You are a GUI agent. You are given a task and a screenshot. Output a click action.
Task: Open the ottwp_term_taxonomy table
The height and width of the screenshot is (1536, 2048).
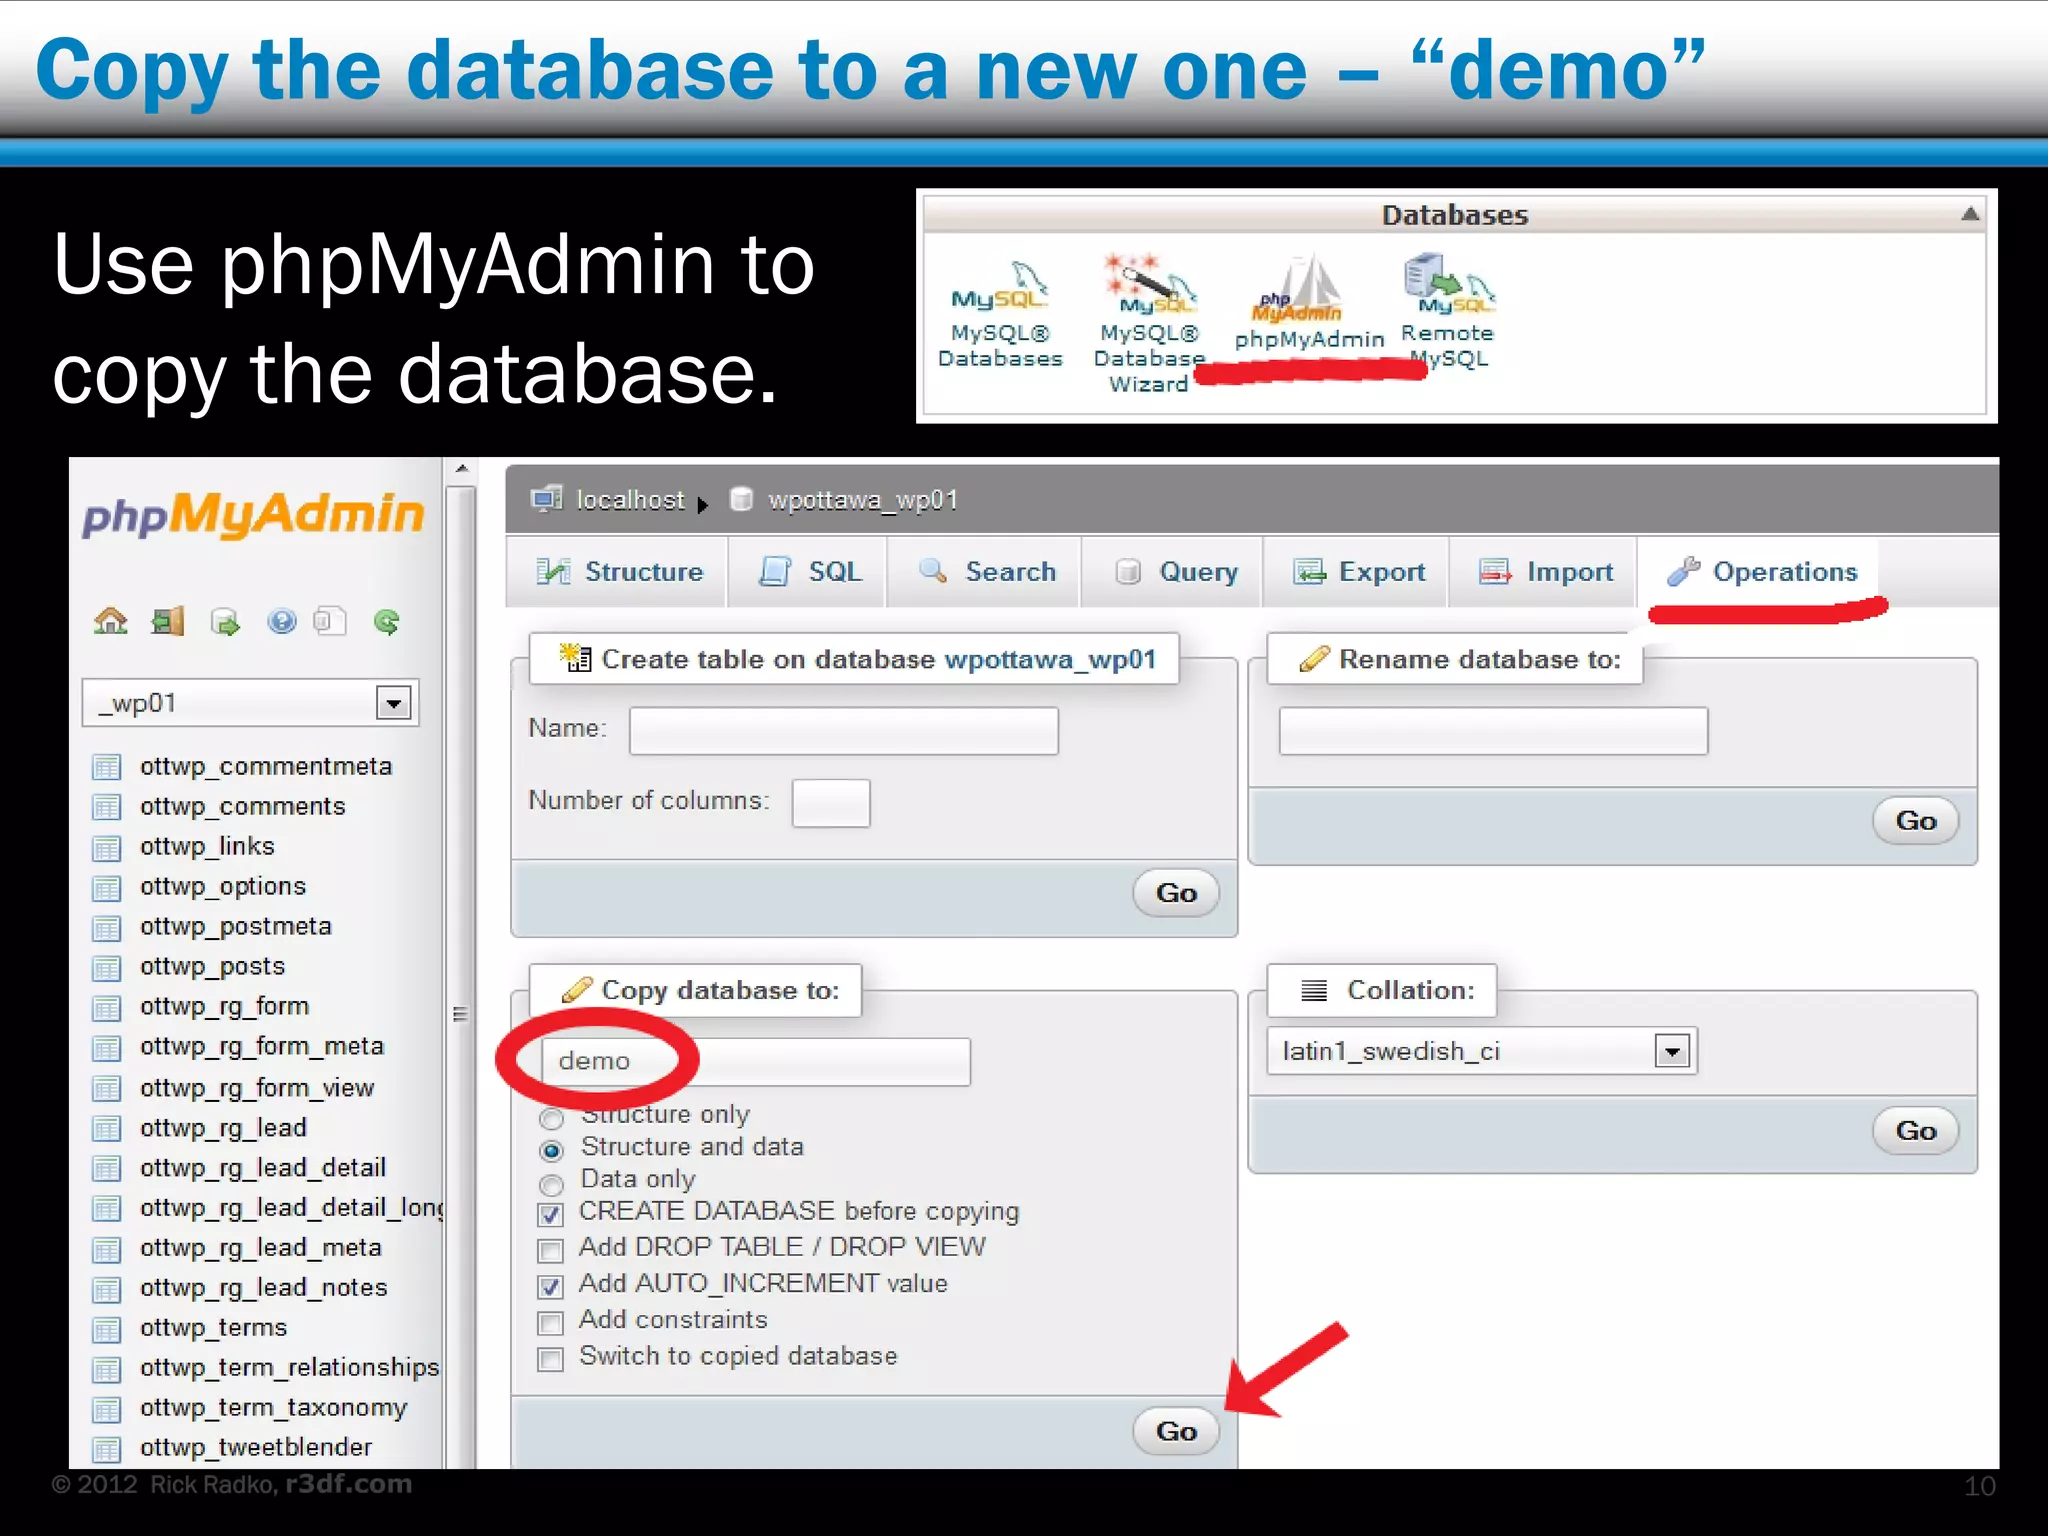(x=274, y=1408)
